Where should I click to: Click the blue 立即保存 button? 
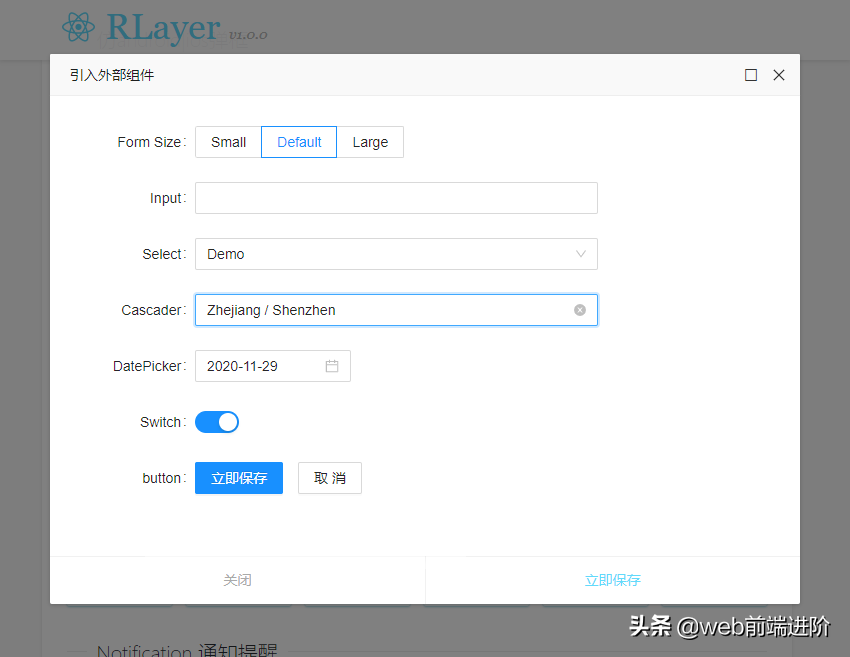coord(238,478)
